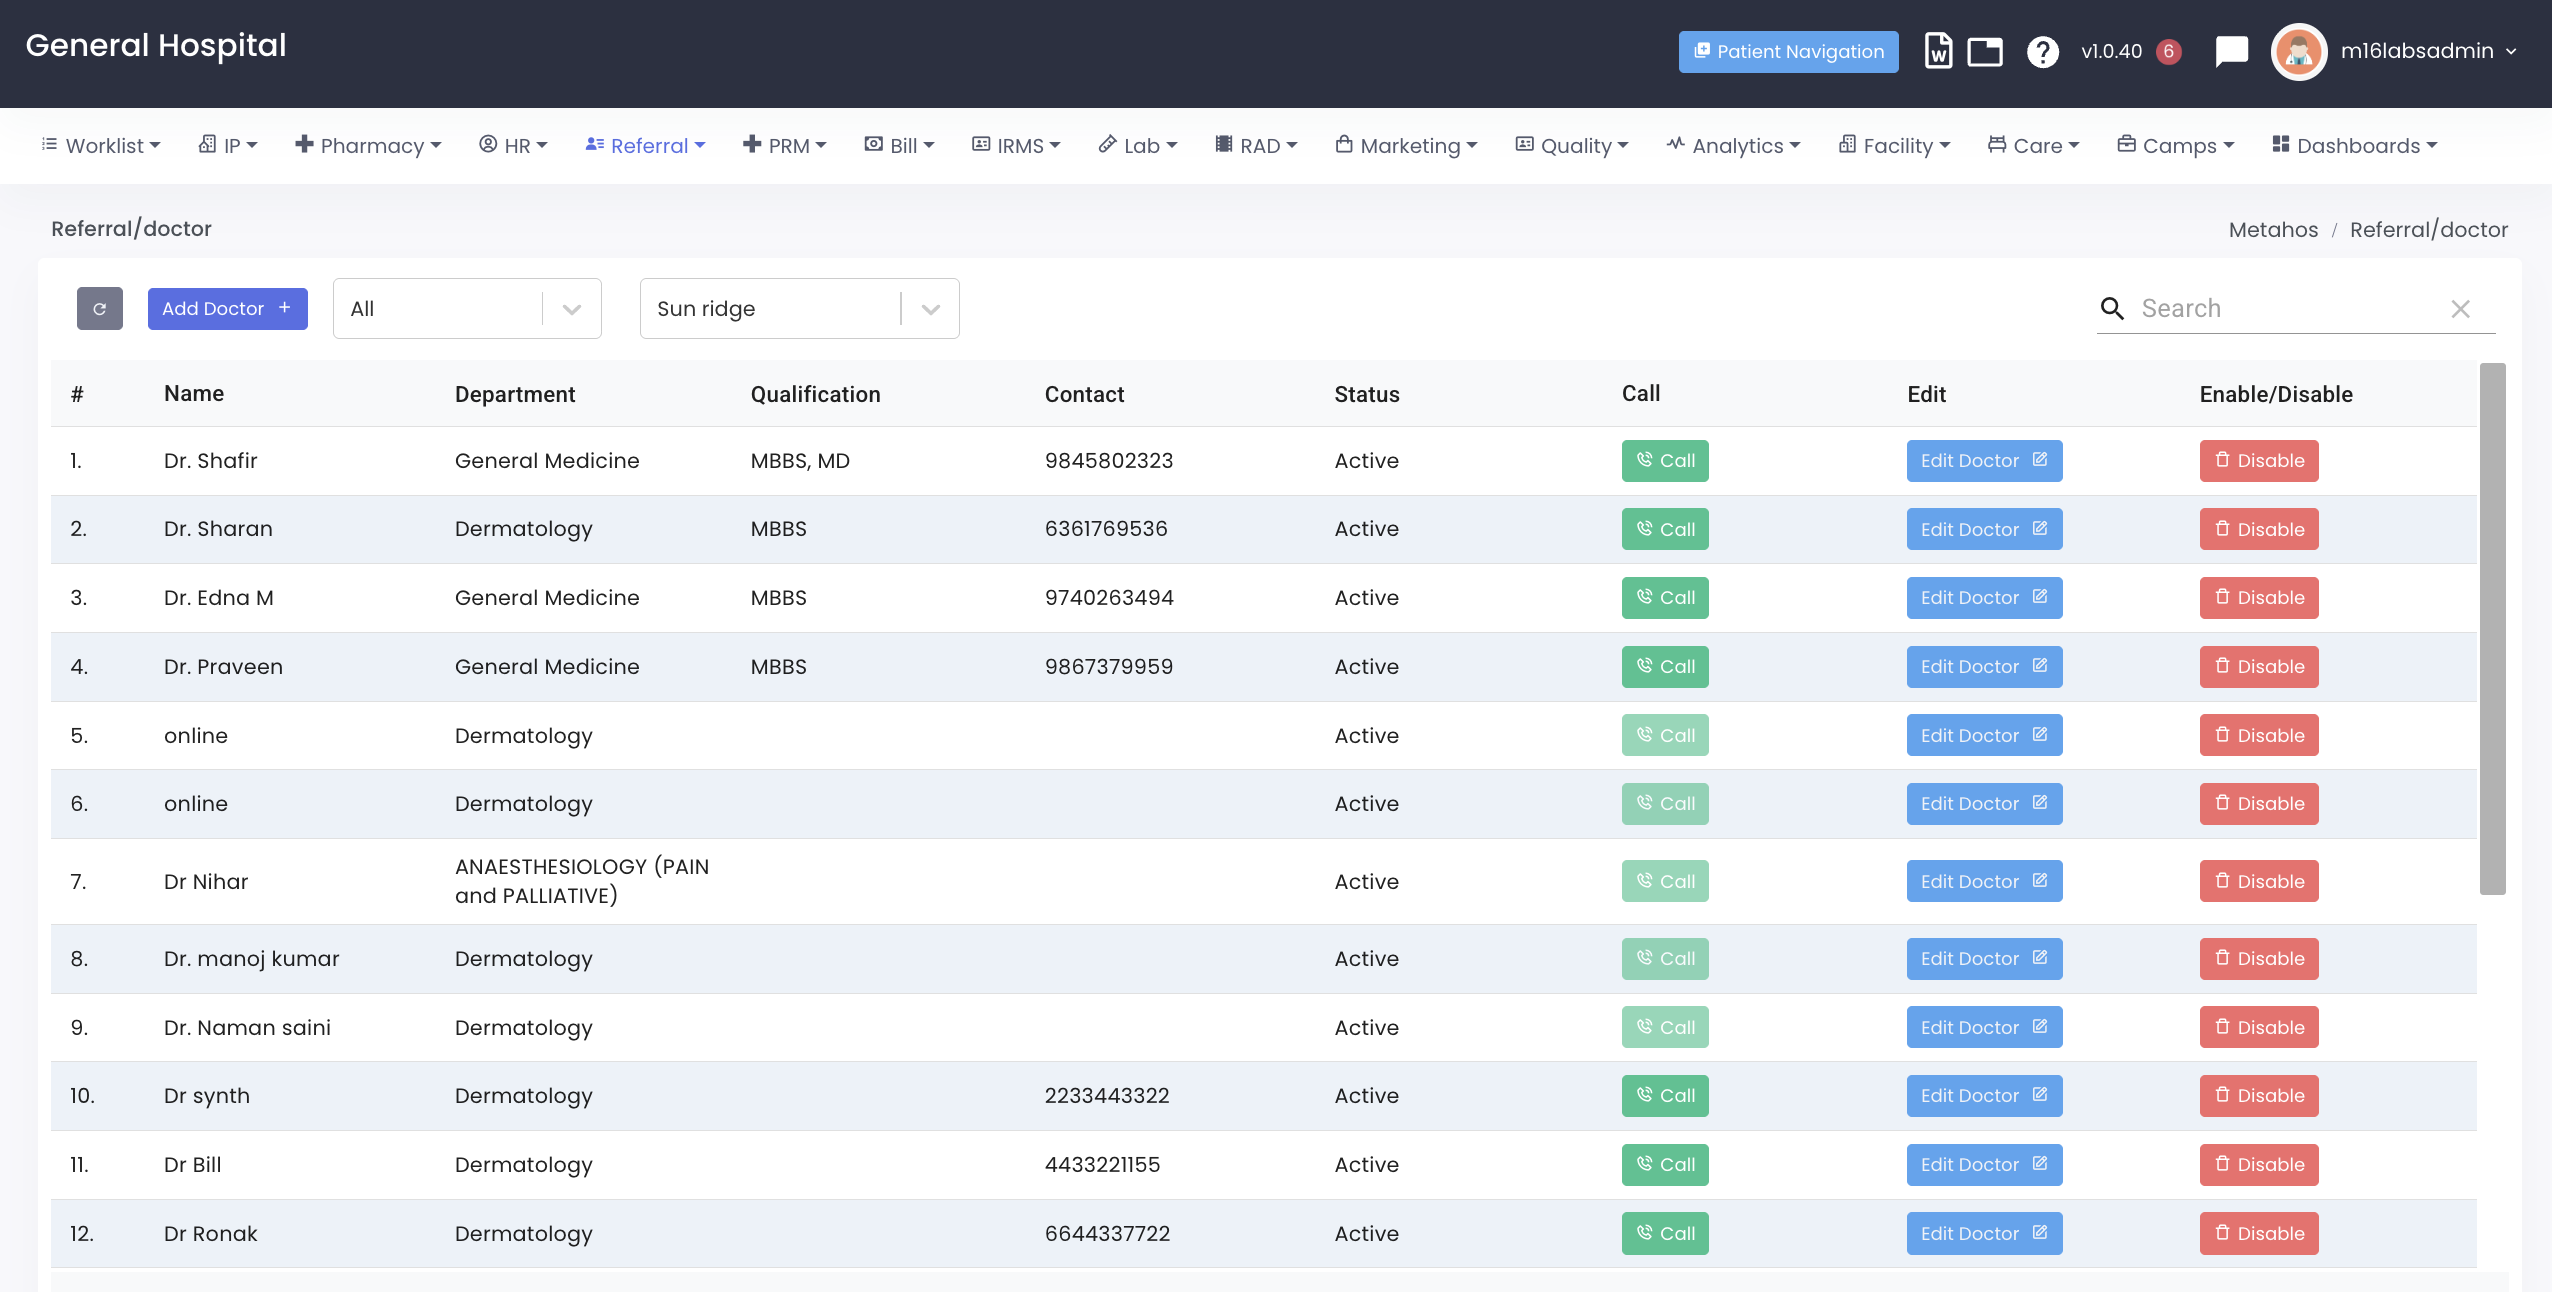The image size is (2552, 1292).
Task: Click the Add Doctor button
Action: coord(227,308)
